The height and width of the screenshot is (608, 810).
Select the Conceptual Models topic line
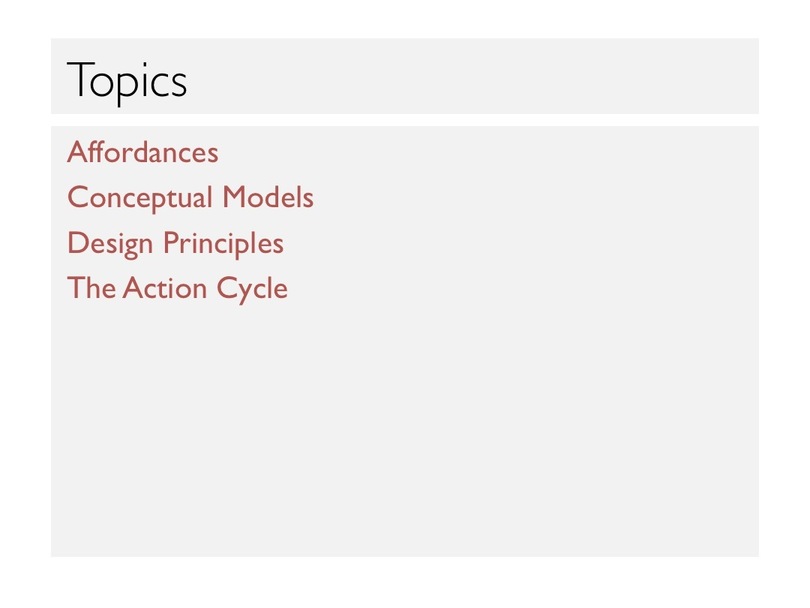[190, 198]
